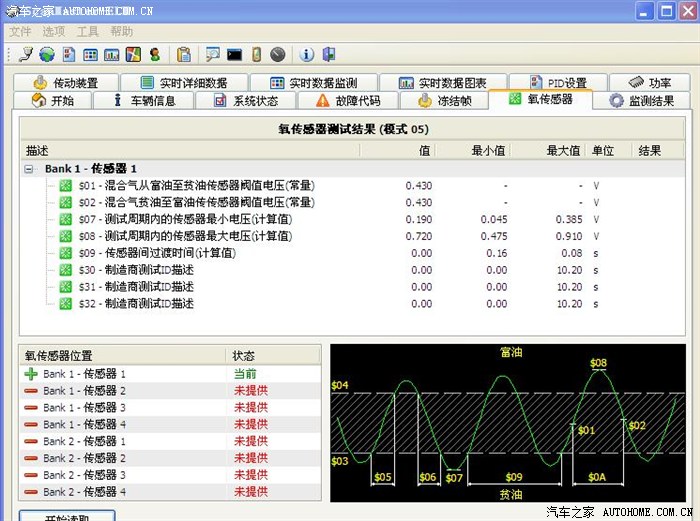Click the exit door toolbar icon
This screenshot has height=521, width=700.
tap(329, 54)
